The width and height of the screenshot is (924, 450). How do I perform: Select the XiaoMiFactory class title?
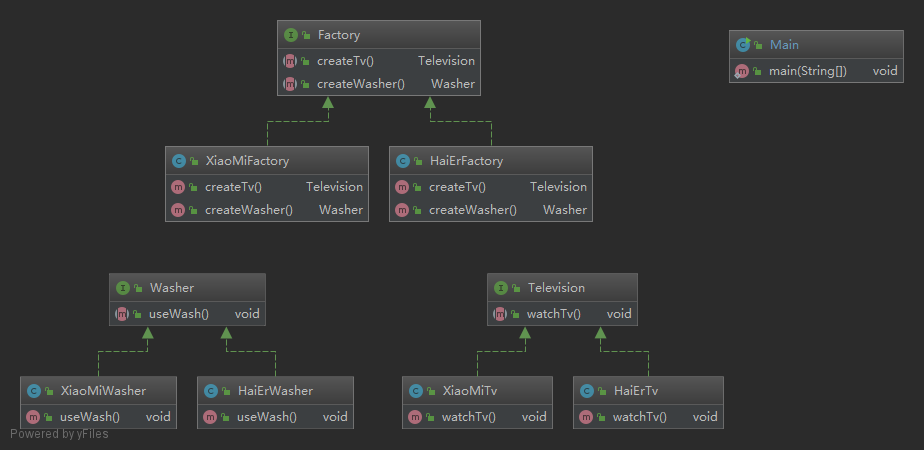[247, 161]
